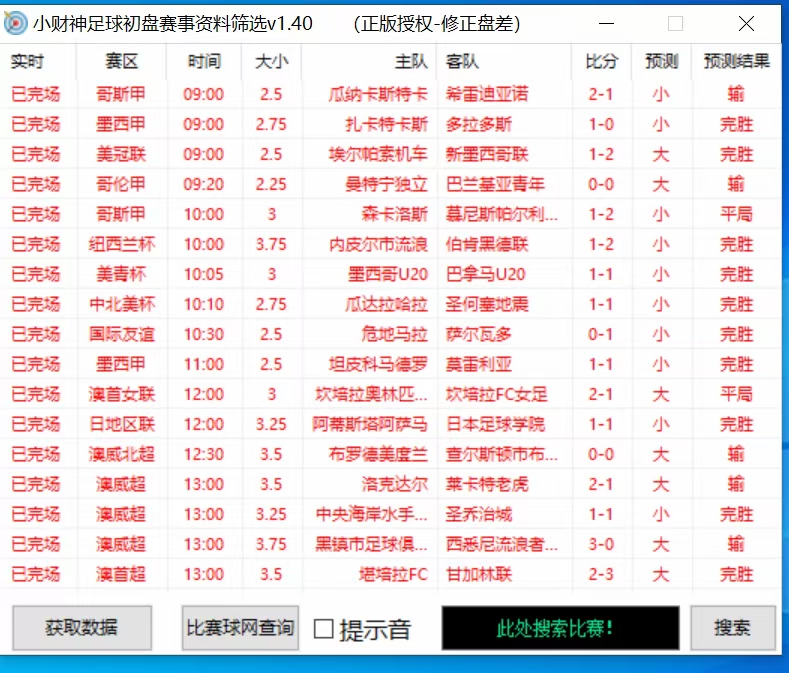The image size is (789, 673).
Task: Select away team 圣乔治城
Action: [479, 514]
